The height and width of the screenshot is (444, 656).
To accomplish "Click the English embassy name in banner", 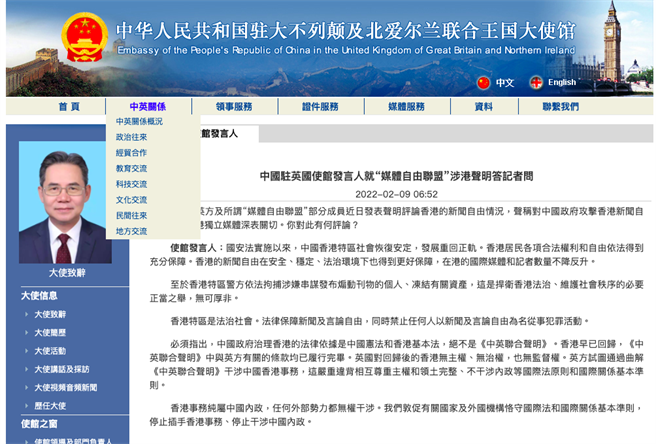I will [346, 50].
